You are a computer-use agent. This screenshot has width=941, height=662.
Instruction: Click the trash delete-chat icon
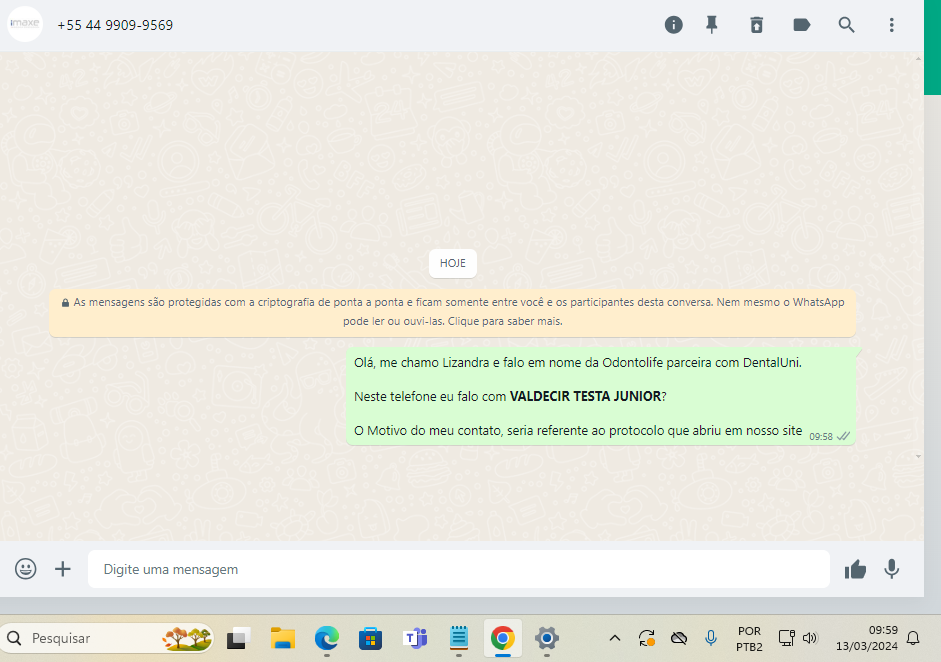click(x=756, y=25)
